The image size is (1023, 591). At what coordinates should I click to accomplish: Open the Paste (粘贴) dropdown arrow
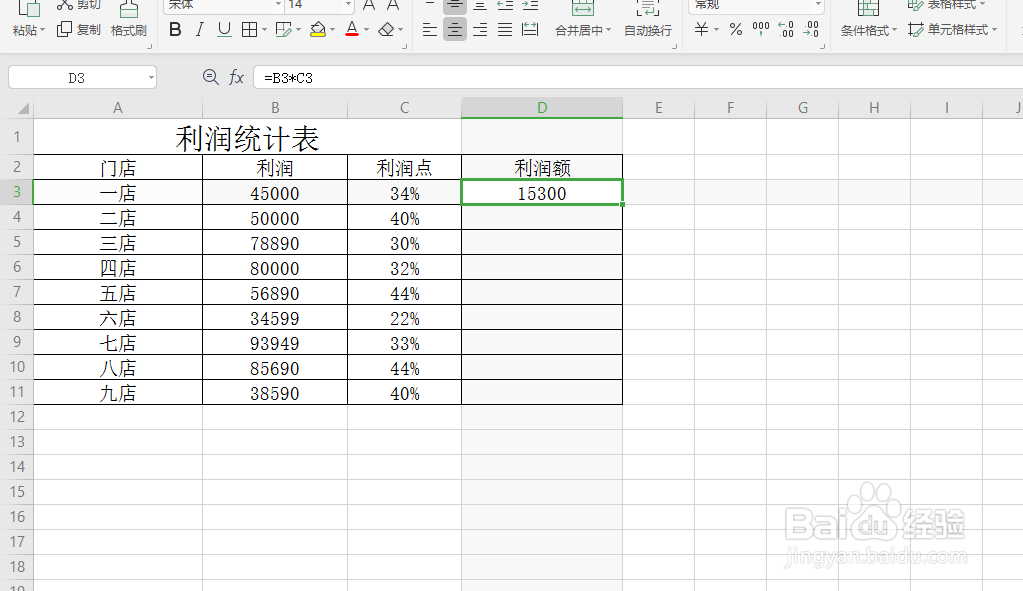tap(42, 30)
